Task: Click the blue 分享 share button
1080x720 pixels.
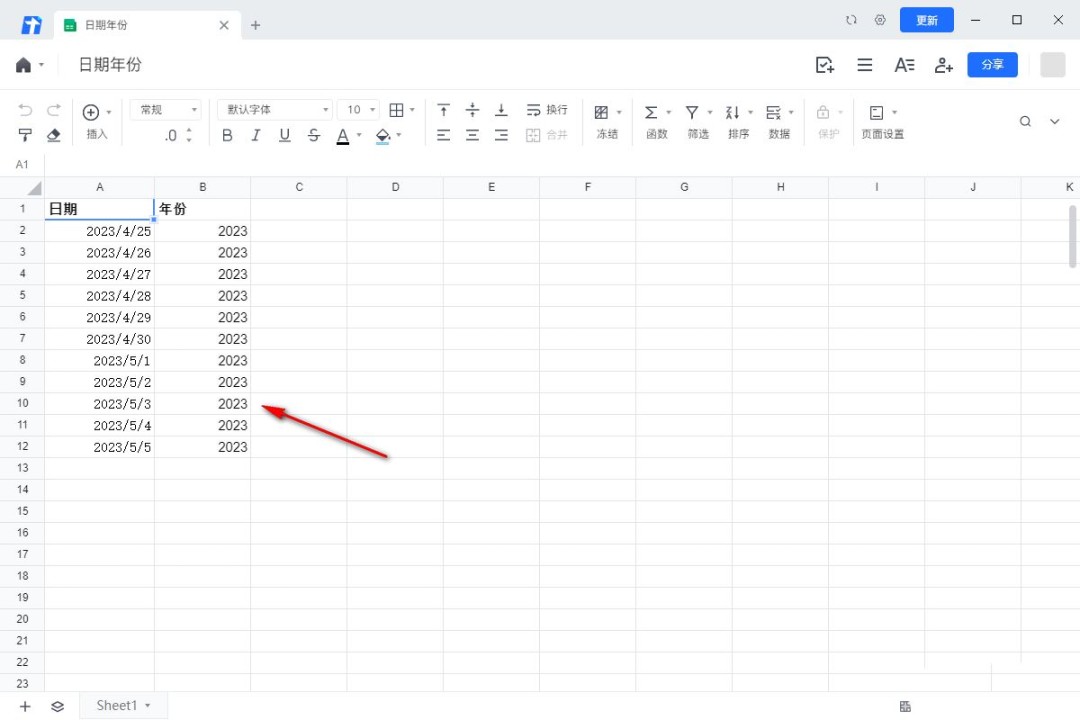Action: point(992,65)
